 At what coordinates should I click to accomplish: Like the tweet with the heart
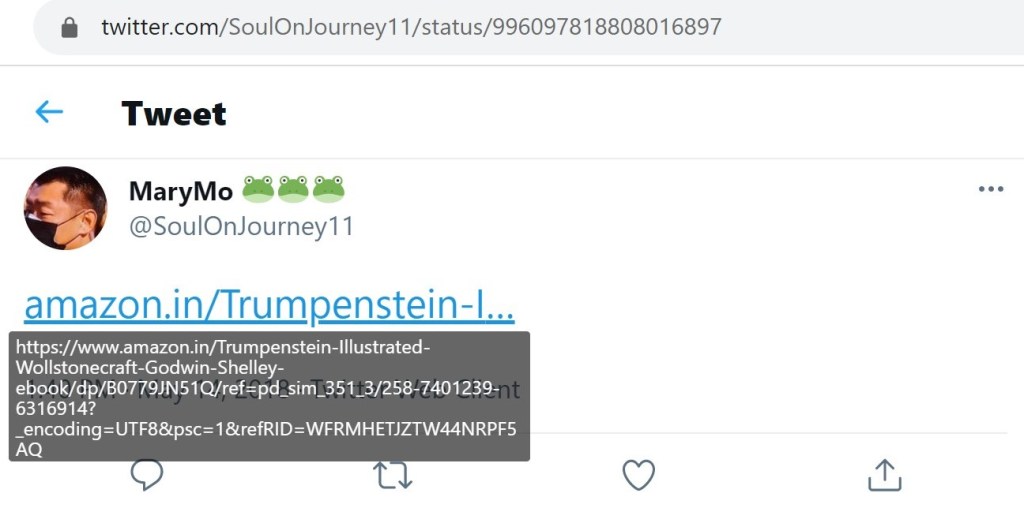point(638,475)
